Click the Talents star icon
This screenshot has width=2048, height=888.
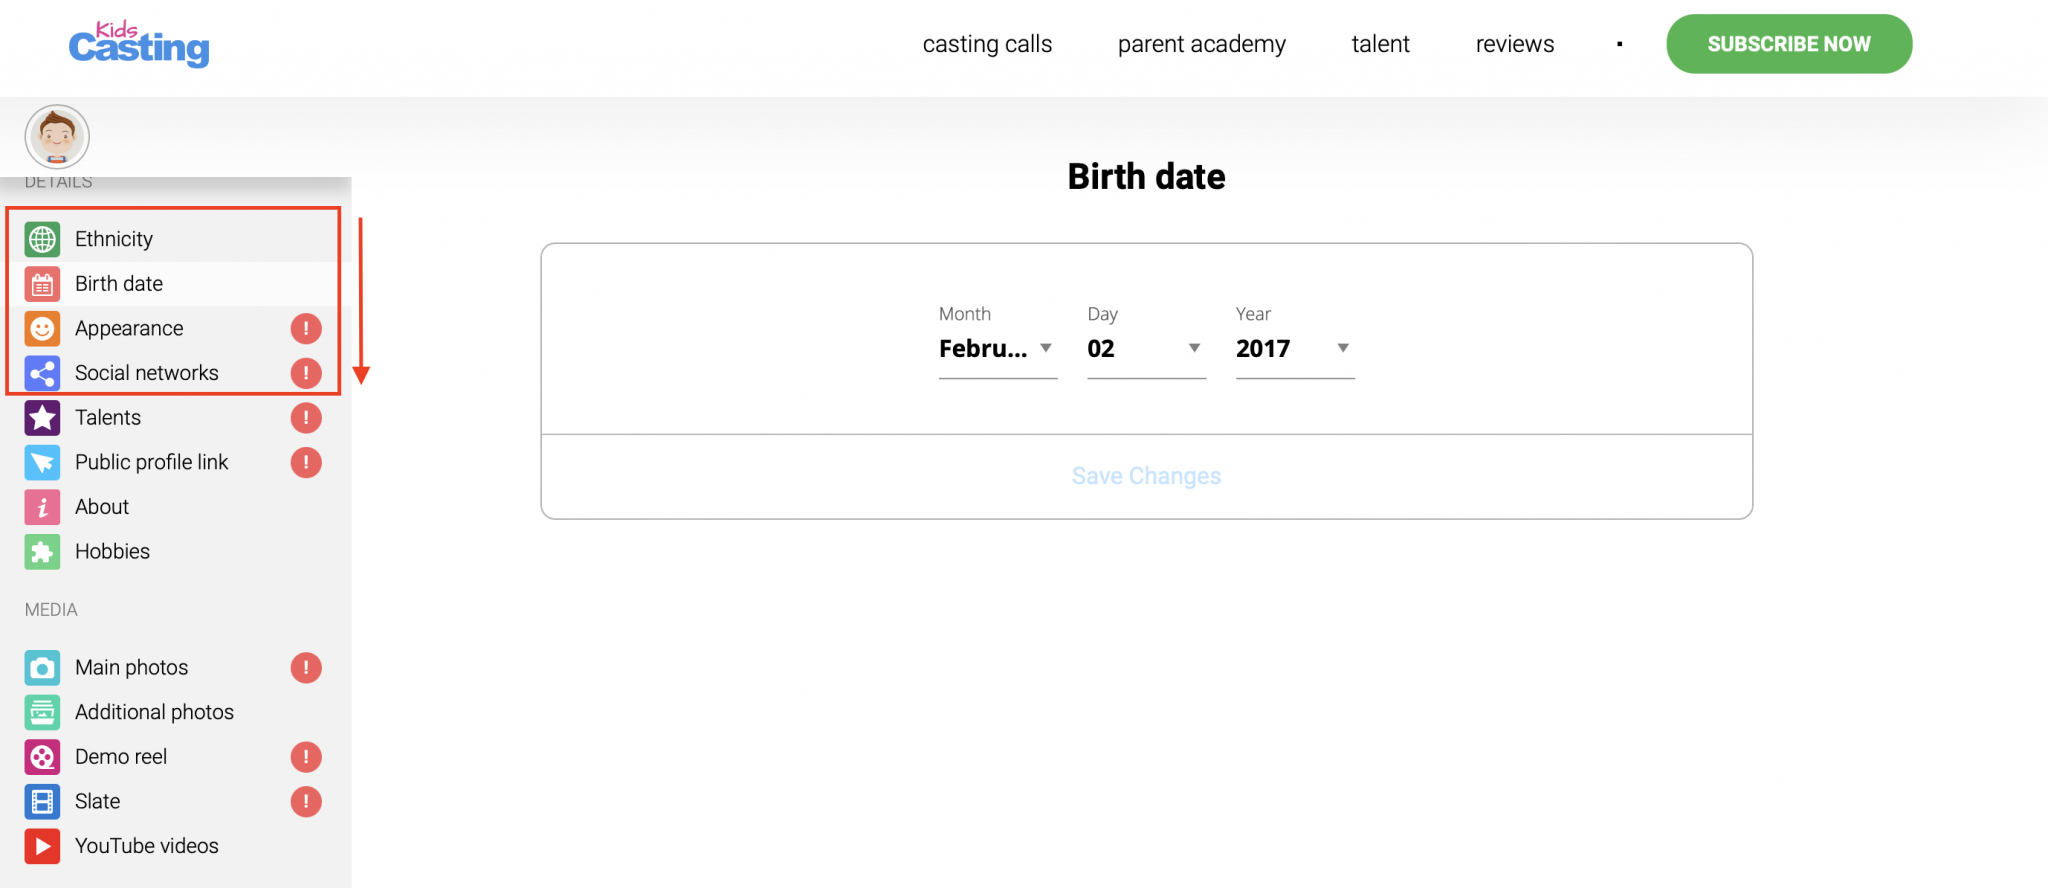42,418
